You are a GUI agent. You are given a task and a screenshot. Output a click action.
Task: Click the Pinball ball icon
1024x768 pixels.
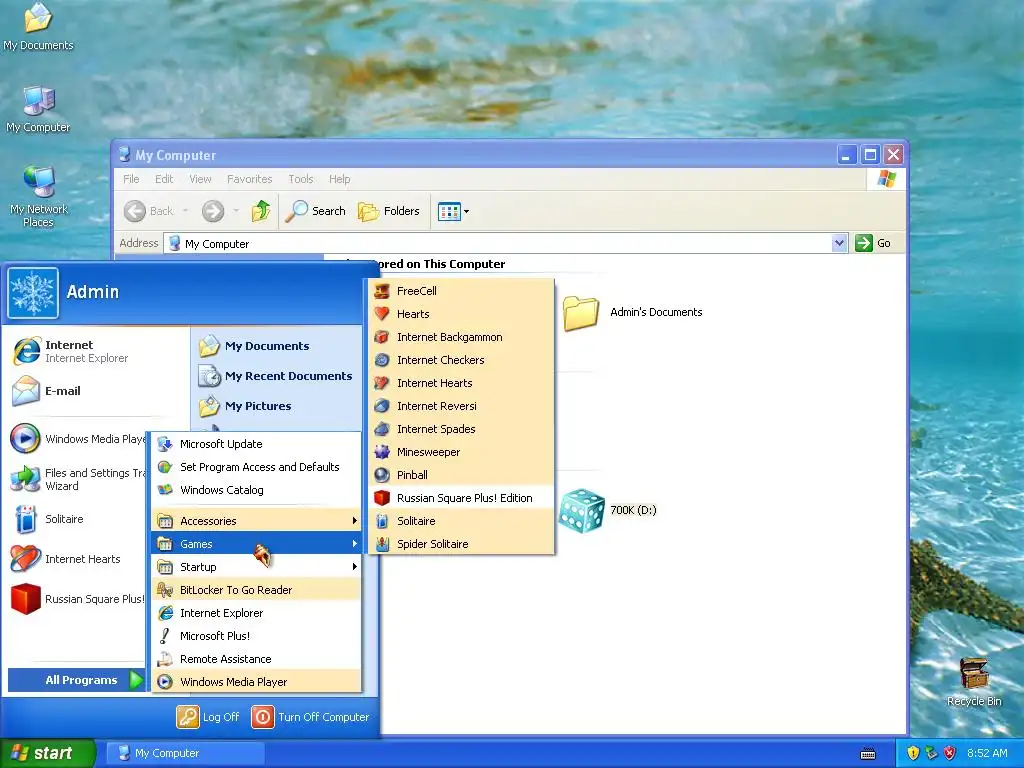(x=382, y=475)
